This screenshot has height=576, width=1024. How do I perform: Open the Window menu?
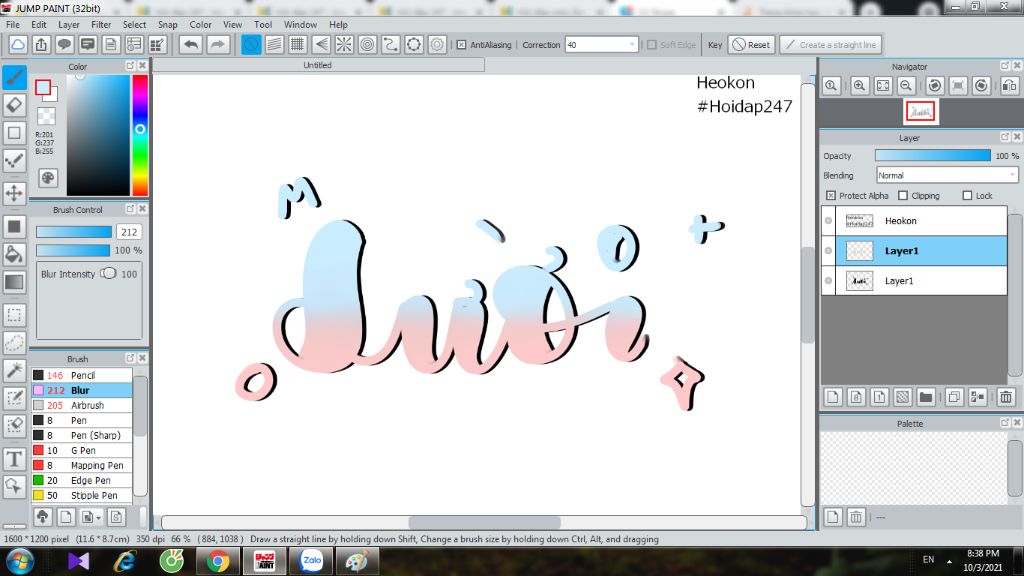(x=300, y=24)
